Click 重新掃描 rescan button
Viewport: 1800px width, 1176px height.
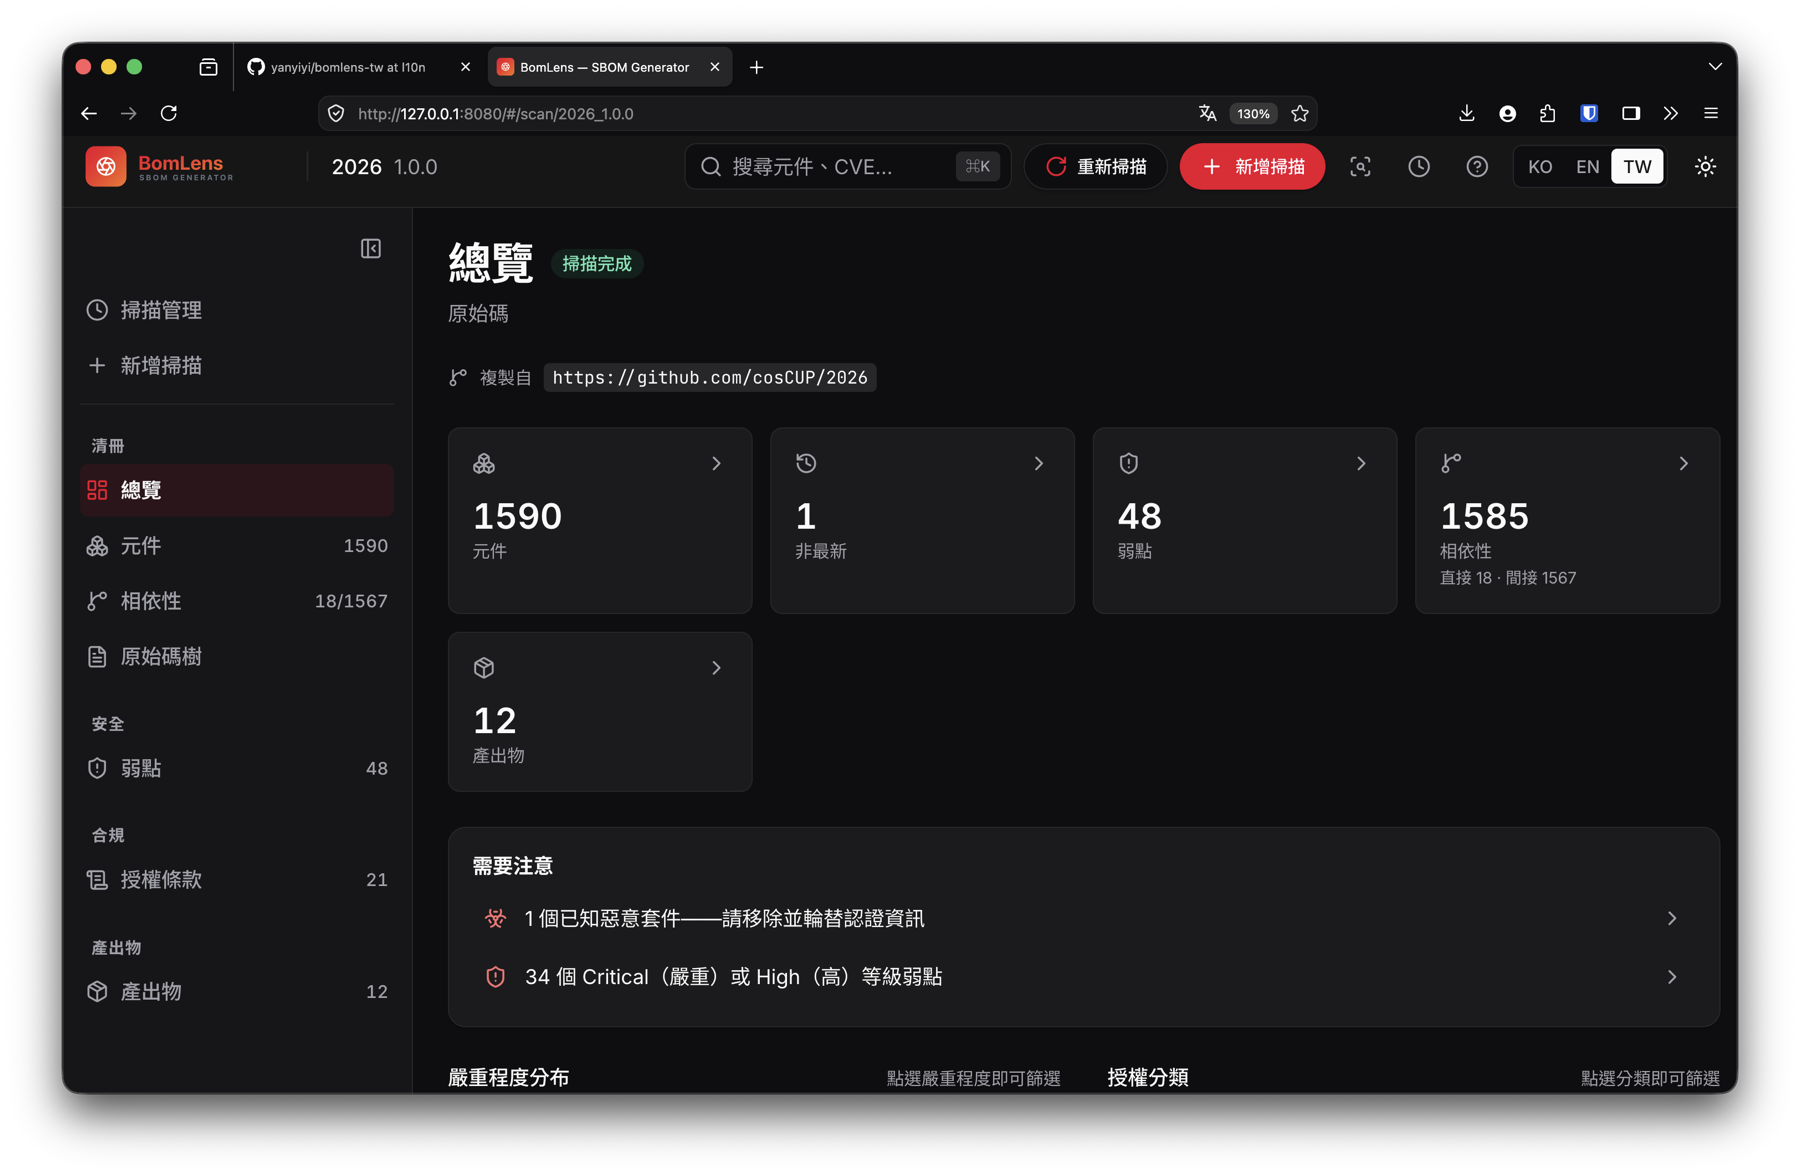click(x=1096, y=167)
